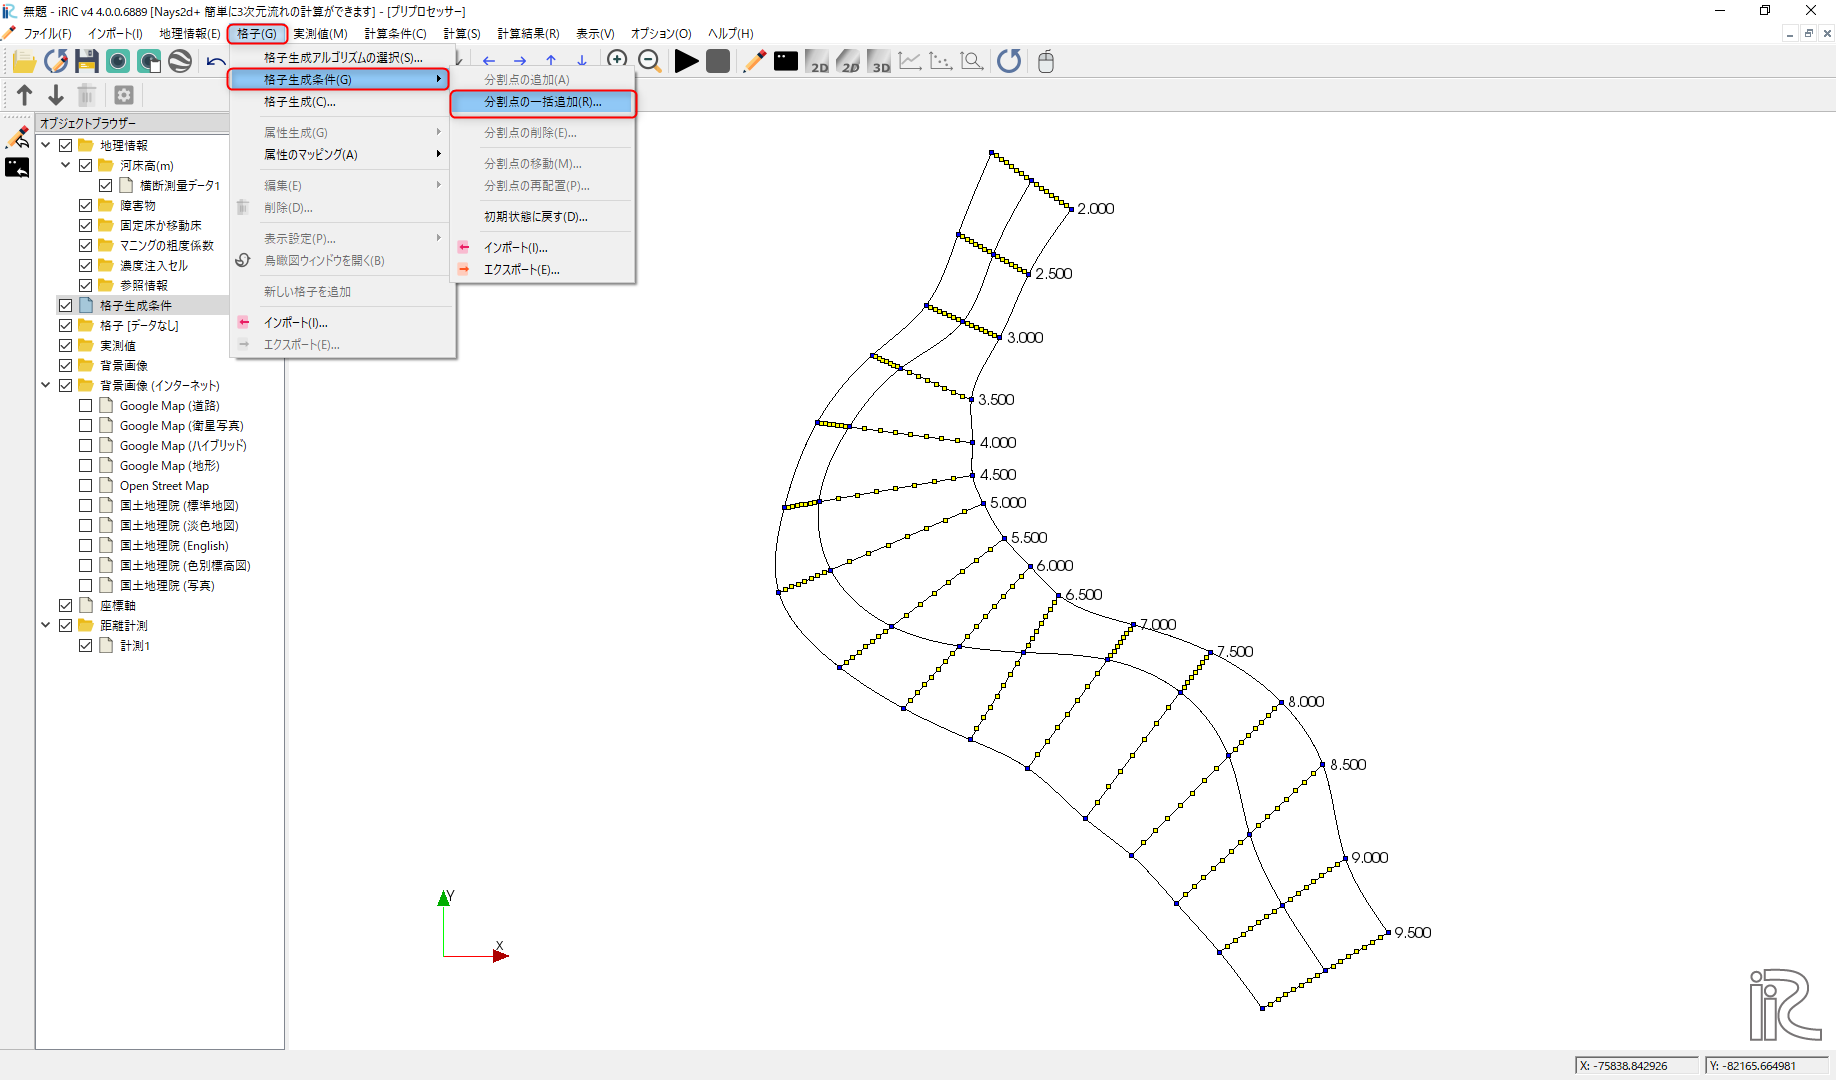The height and width of the screenshot is (1080, 1836).
Task: Click the X coordinate status field
Action: tap(1636, 1065)
